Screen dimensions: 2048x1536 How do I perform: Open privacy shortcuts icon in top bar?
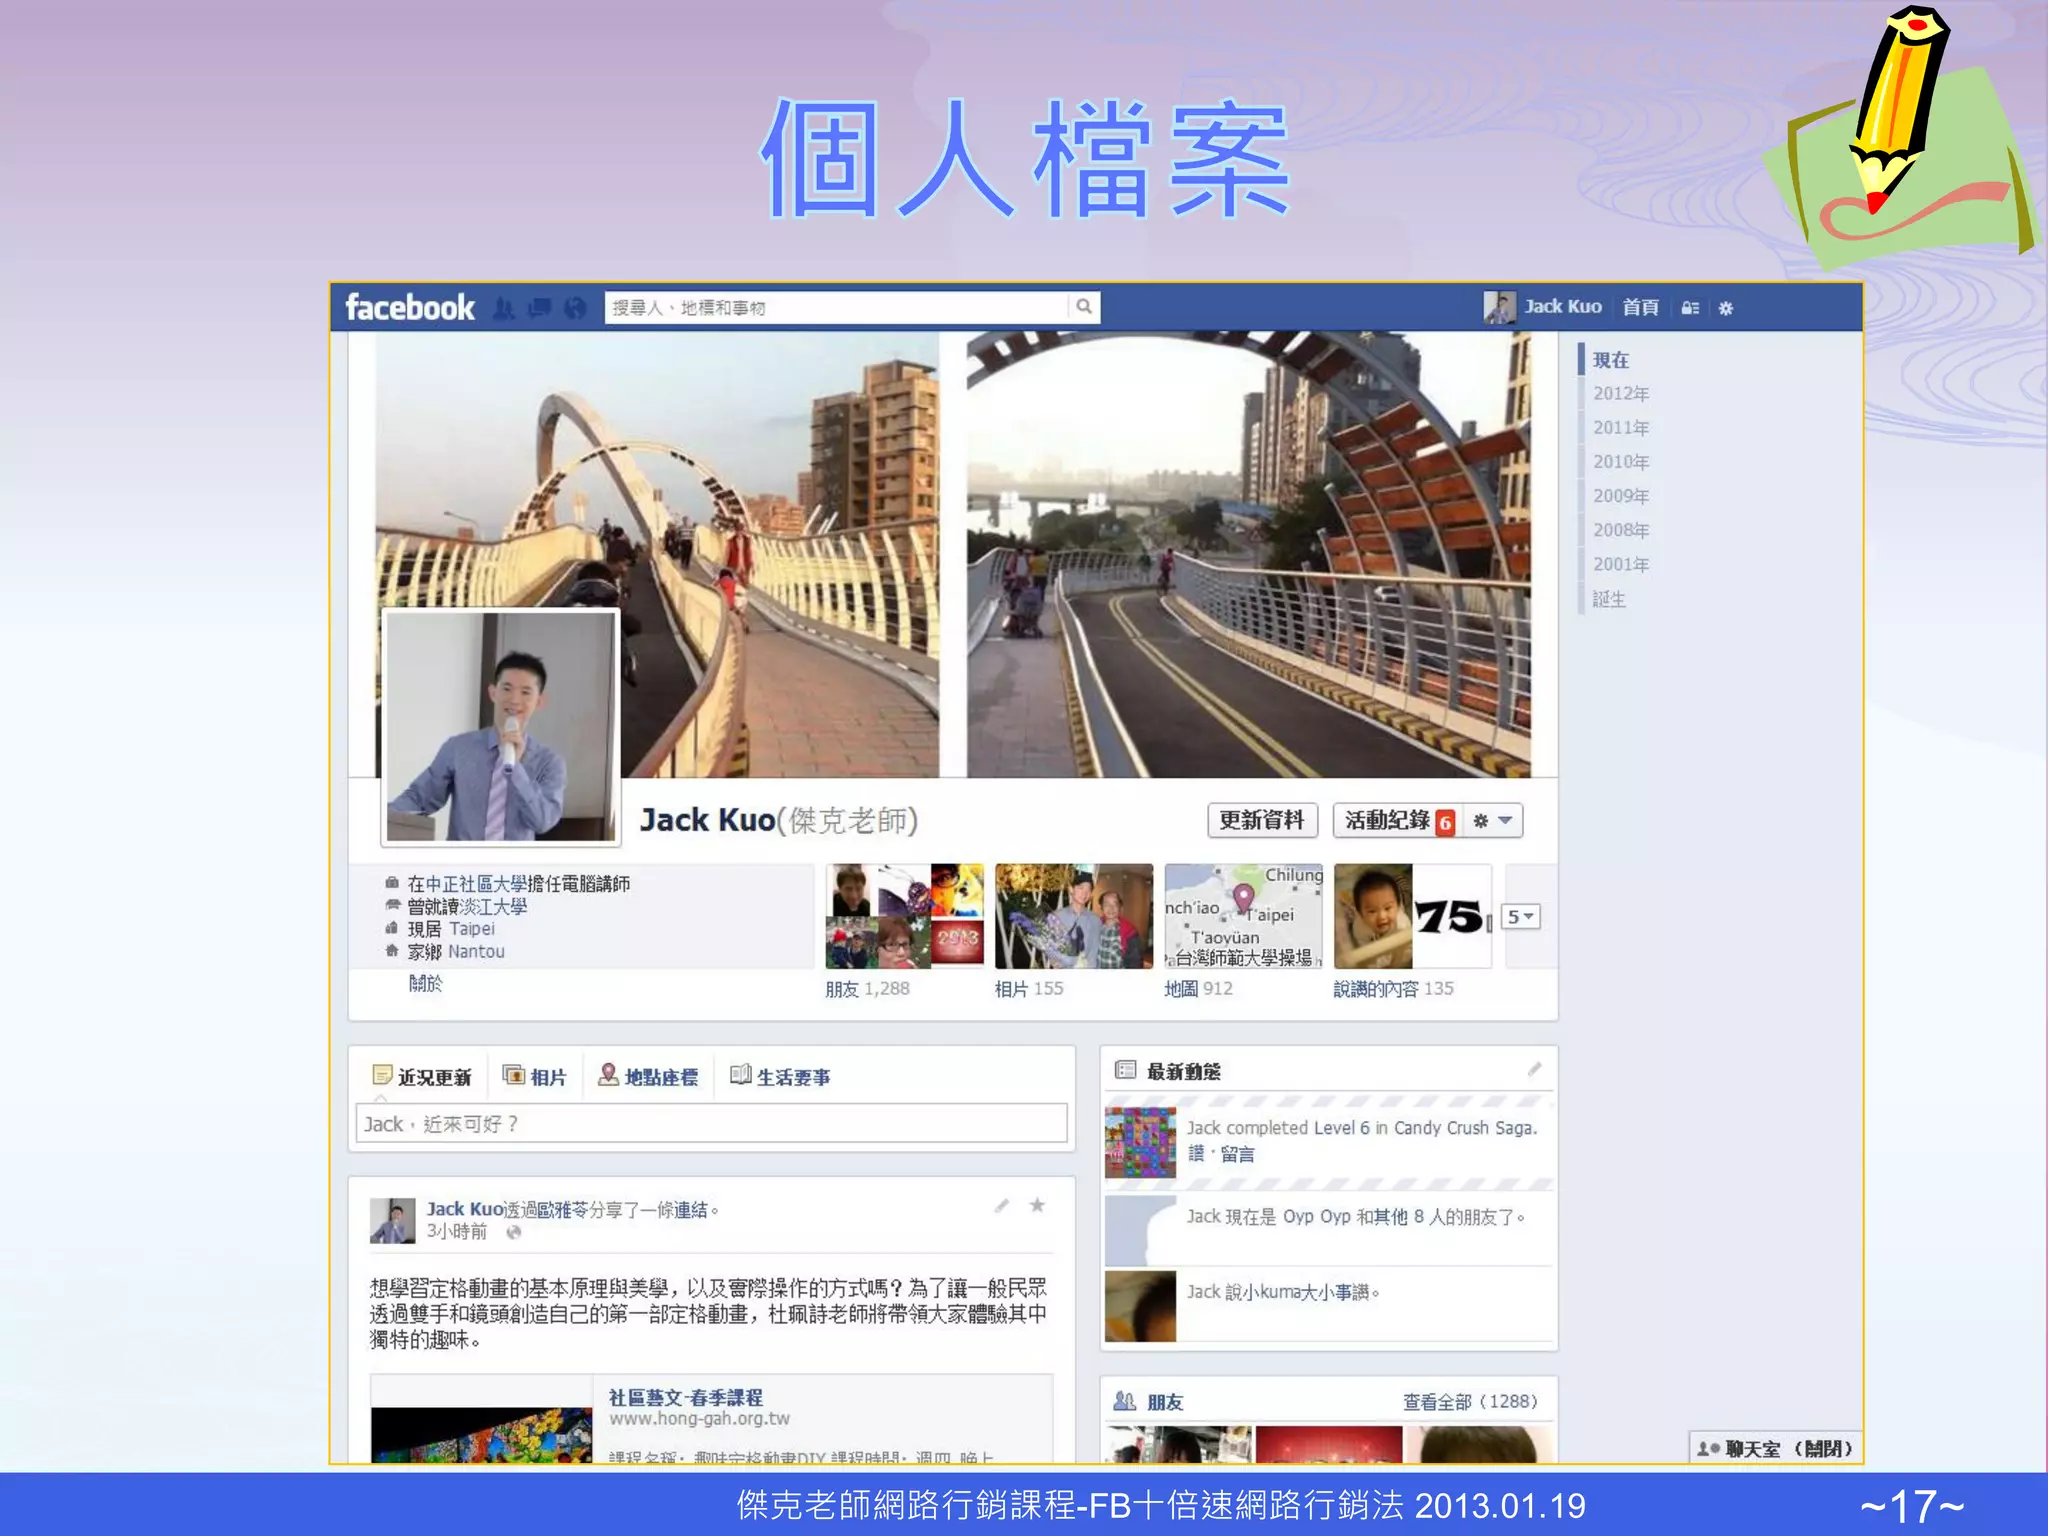pos(1690,308)
